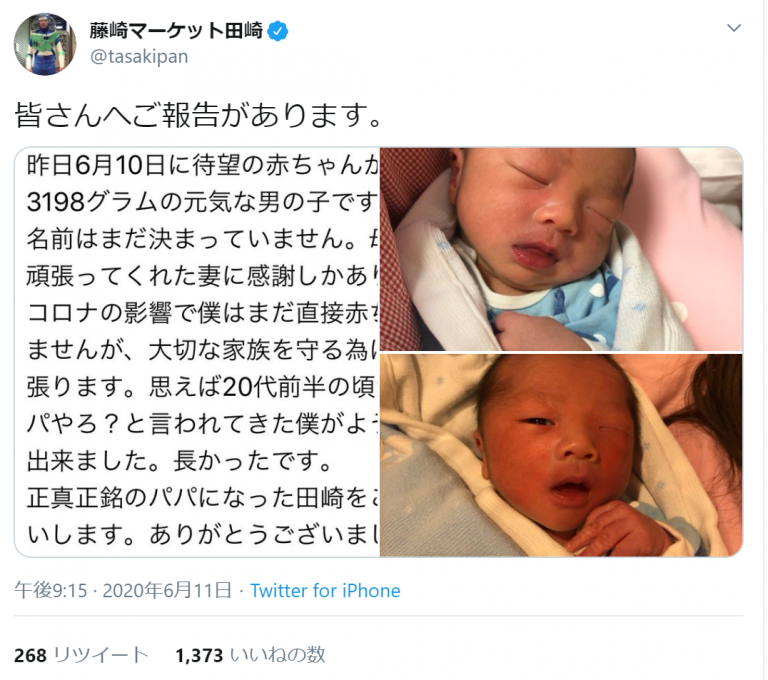This screenshot has width=768, height=680.
Task: View the 268 リツイート list
Action: pos(81,656)
